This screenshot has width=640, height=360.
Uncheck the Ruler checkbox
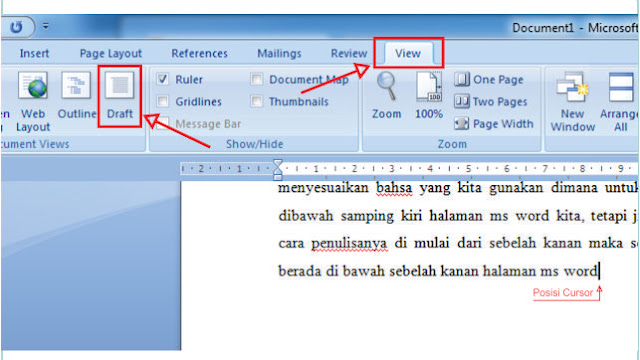[162, 79]
